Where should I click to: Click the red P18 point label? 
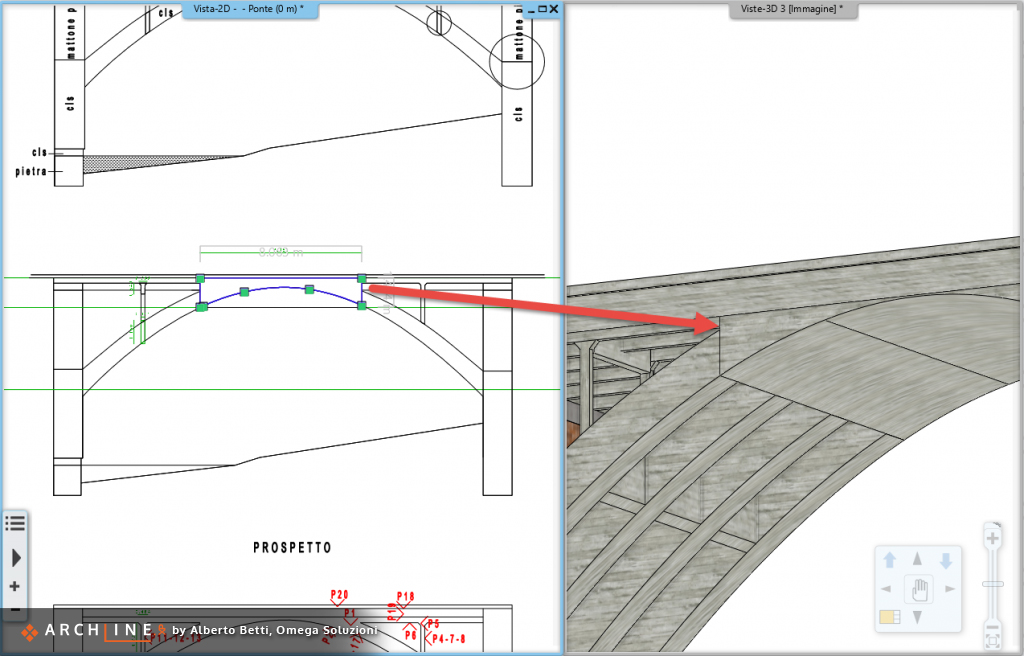(406, 597)
